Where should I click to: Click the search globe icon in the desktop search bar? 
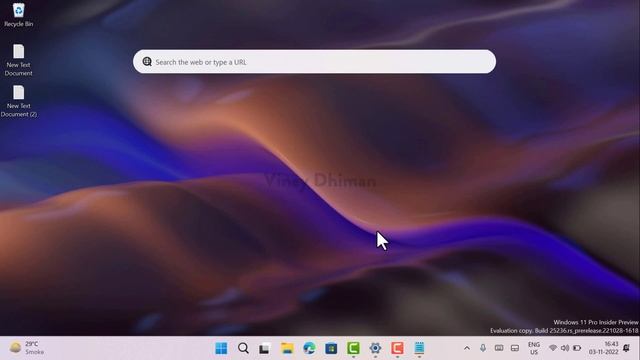(x=147, y=62)
